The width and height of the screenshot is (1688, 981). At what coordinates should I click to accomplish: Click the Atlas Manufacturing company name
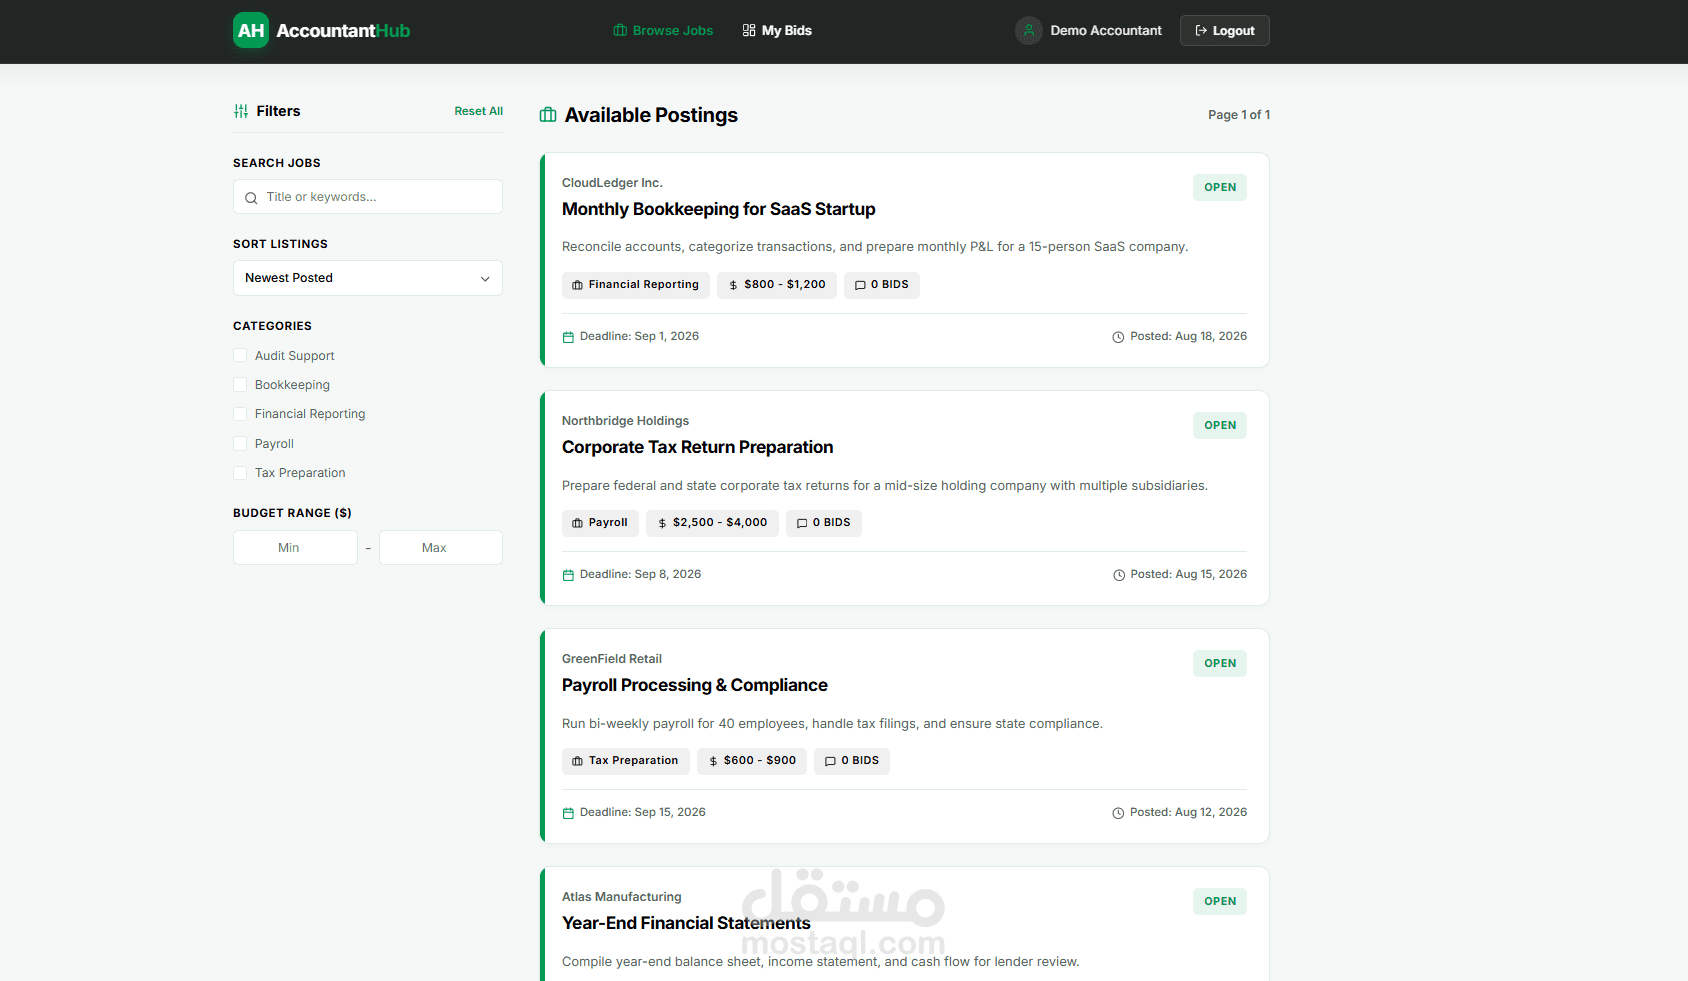[622, 897]
